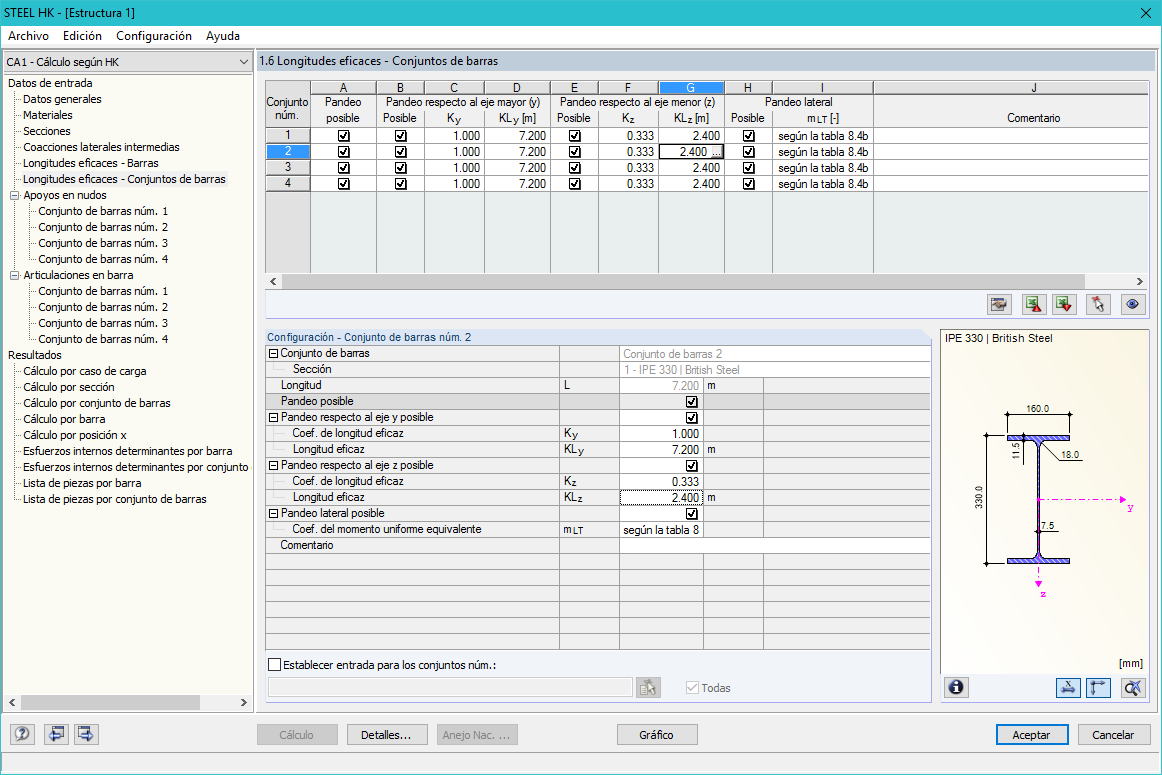Click the table scrollbar right arrow
The height and width of the screenshot is (775, 1162).
coord(1140,282)
